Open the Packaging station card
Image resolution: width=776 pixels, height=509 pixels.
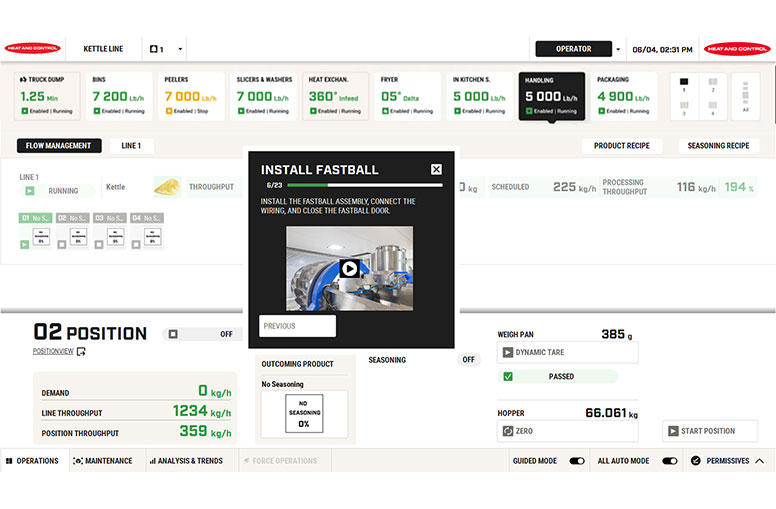624,96
